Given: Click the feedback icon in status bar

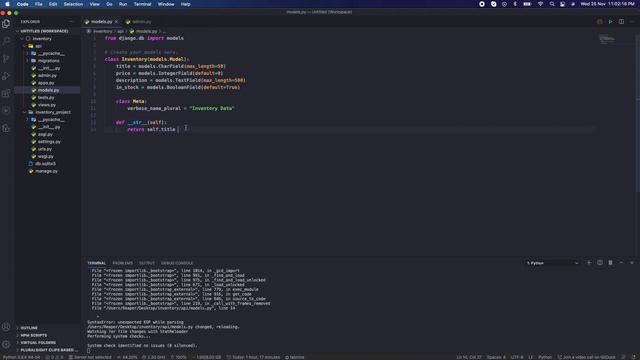Looking at the screenshot, I should click(624, 357).
